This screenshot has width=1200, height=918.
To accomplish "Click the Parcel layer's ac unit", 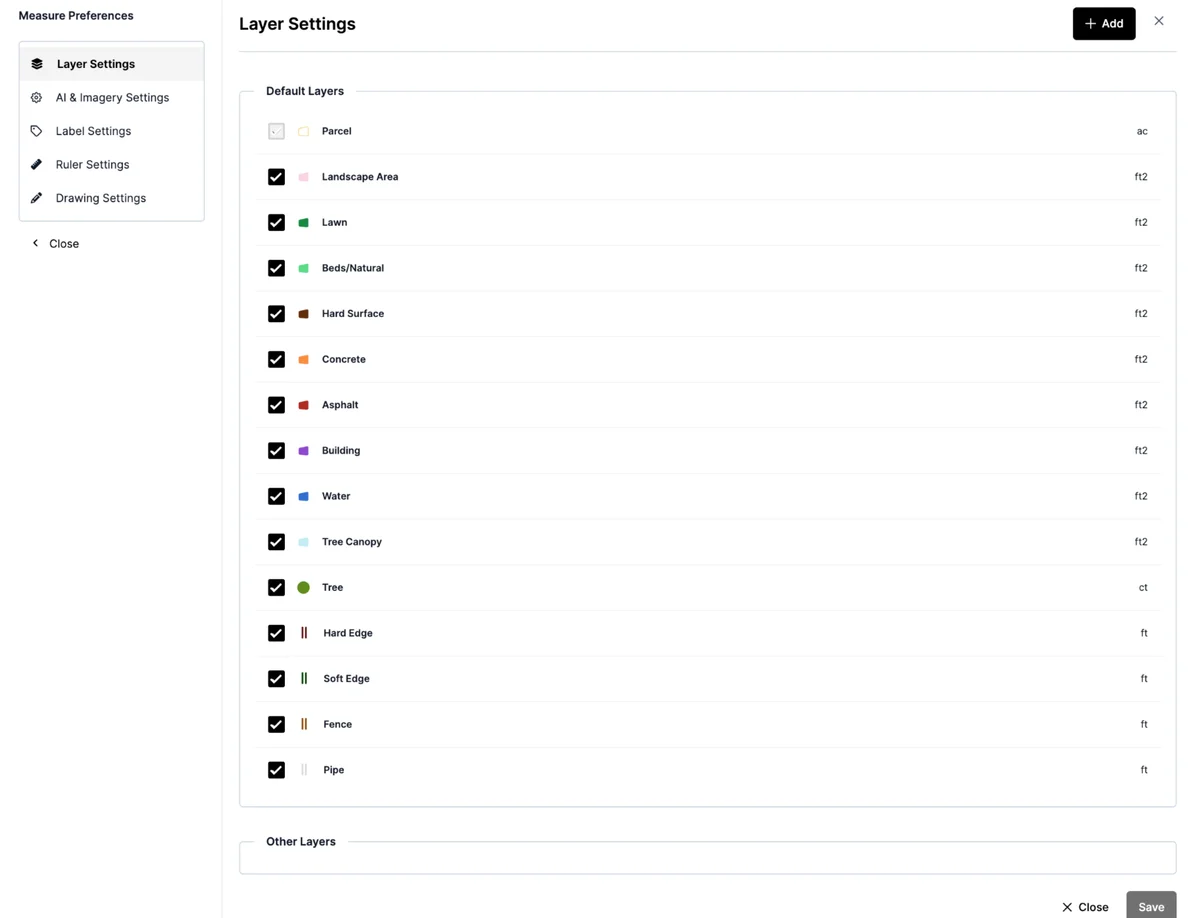I will point(1142,131).
